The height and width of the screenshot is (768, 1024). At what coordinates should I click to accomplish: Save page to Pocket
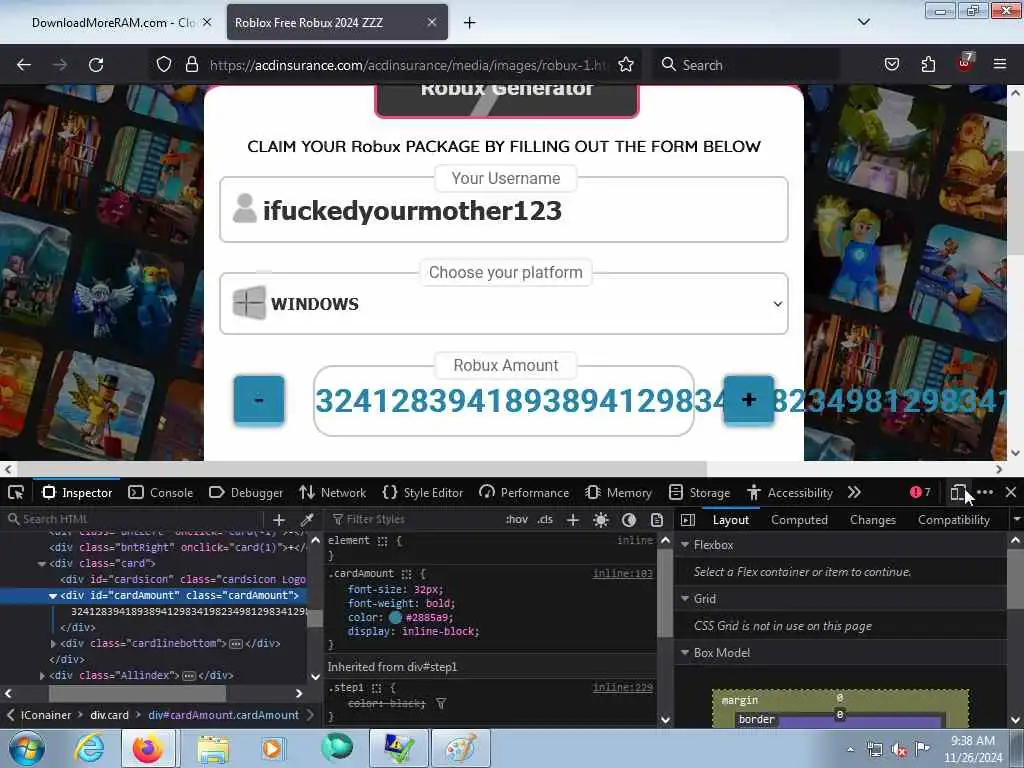891,65
